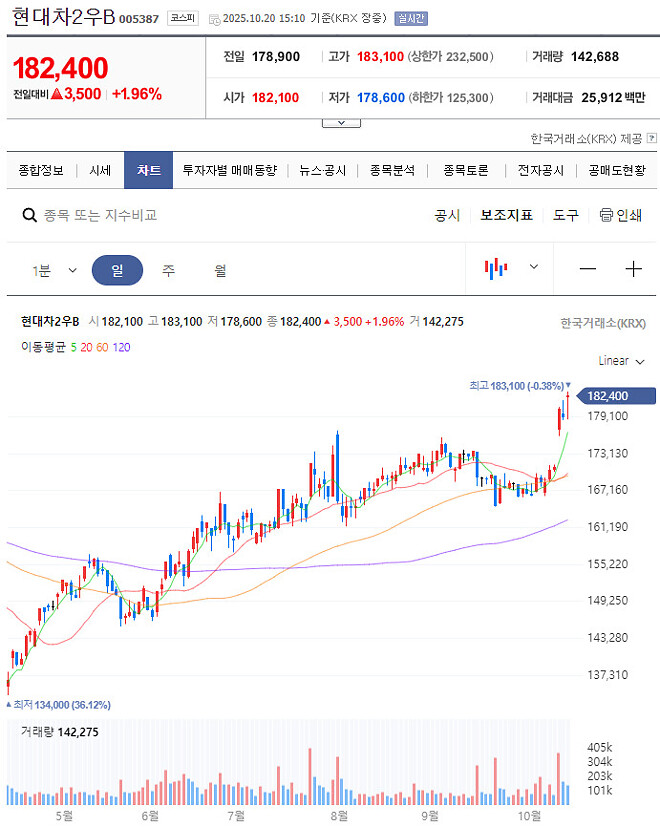Click the printer icon next to 인쇄
Viewport: 660px width, 827px height.
607,215
